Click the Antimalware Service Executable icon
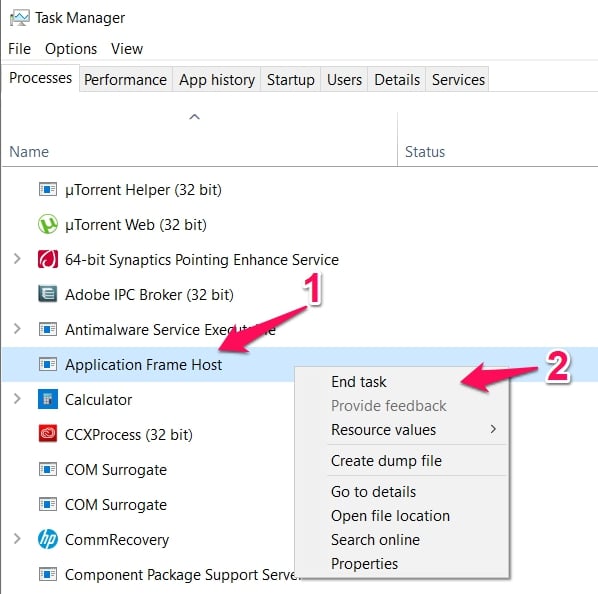 pyautogui.click(x=48, y=329)
